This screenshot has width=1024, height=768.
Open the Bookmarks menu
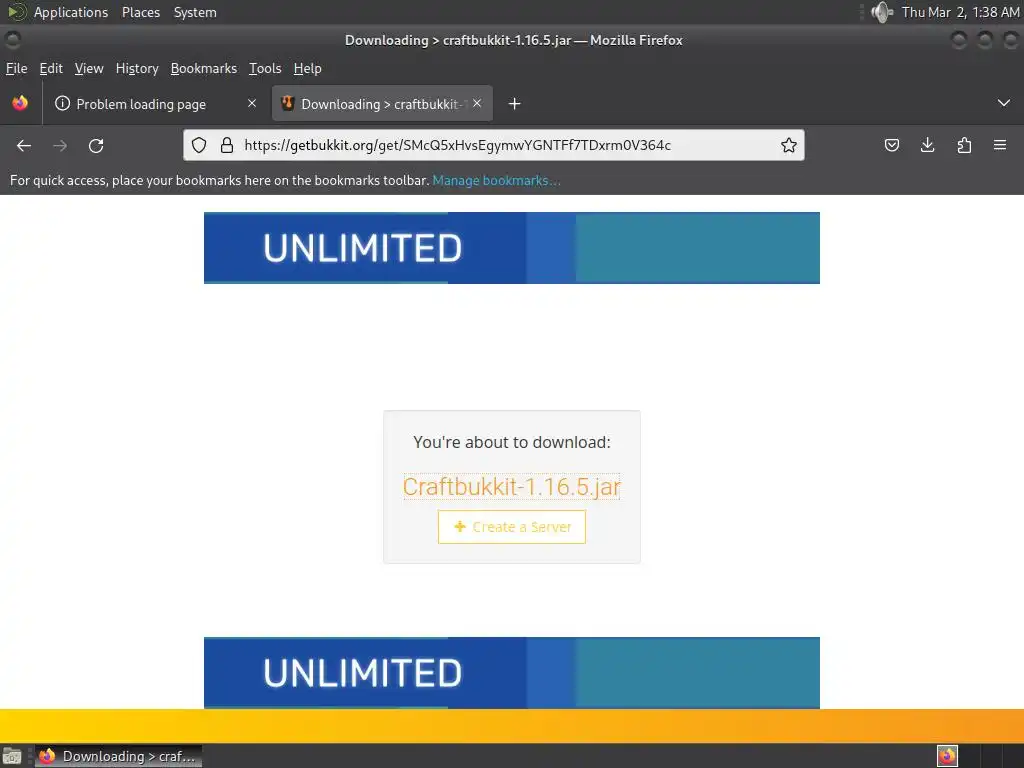[204, 69]
